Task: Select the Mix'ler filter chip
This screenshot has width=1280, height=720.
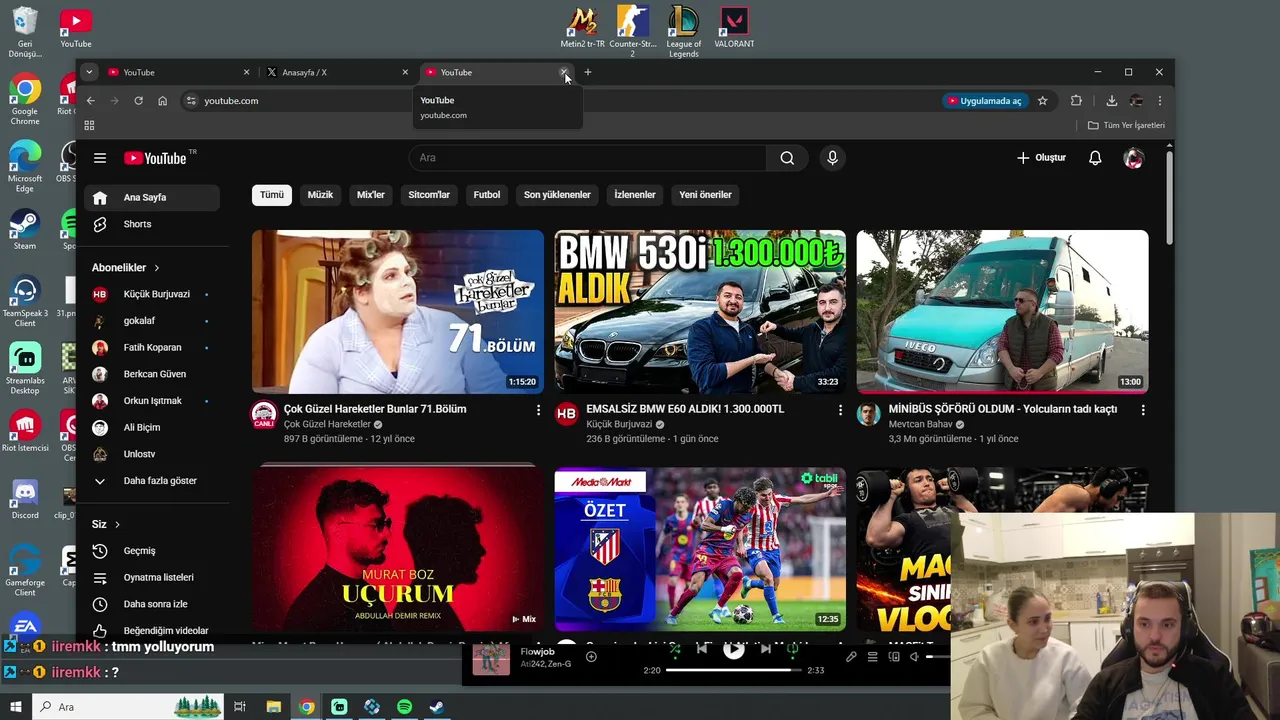Action: click(371, 195)
